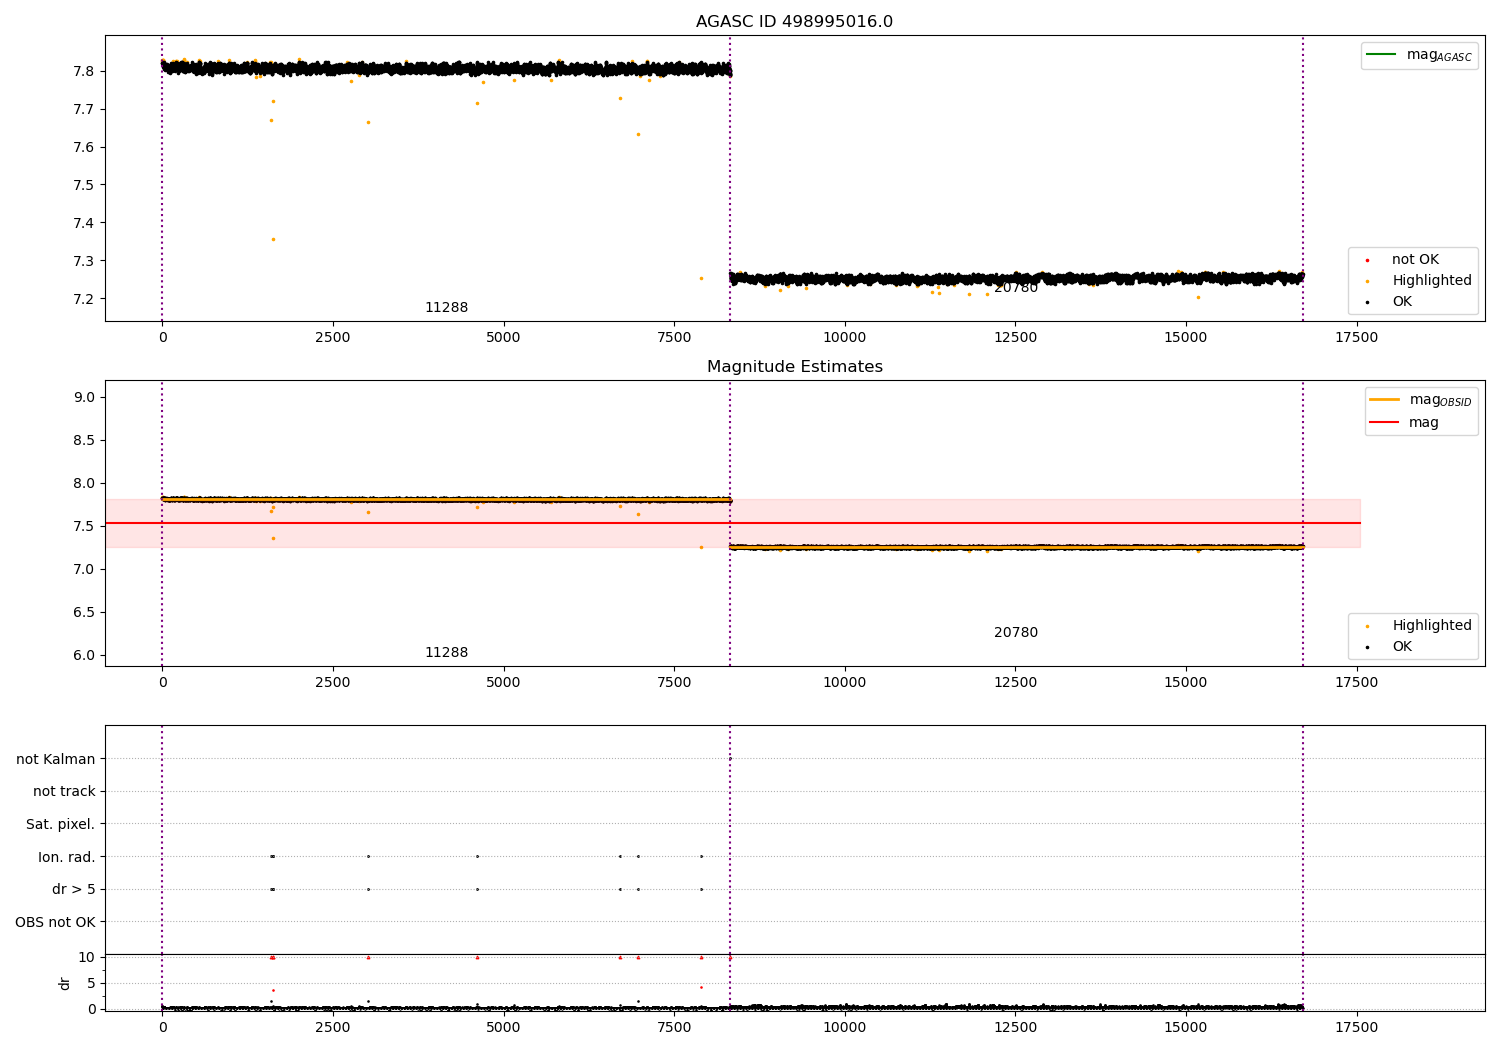Click the 'not Kalman' axis label

[56, 759]
